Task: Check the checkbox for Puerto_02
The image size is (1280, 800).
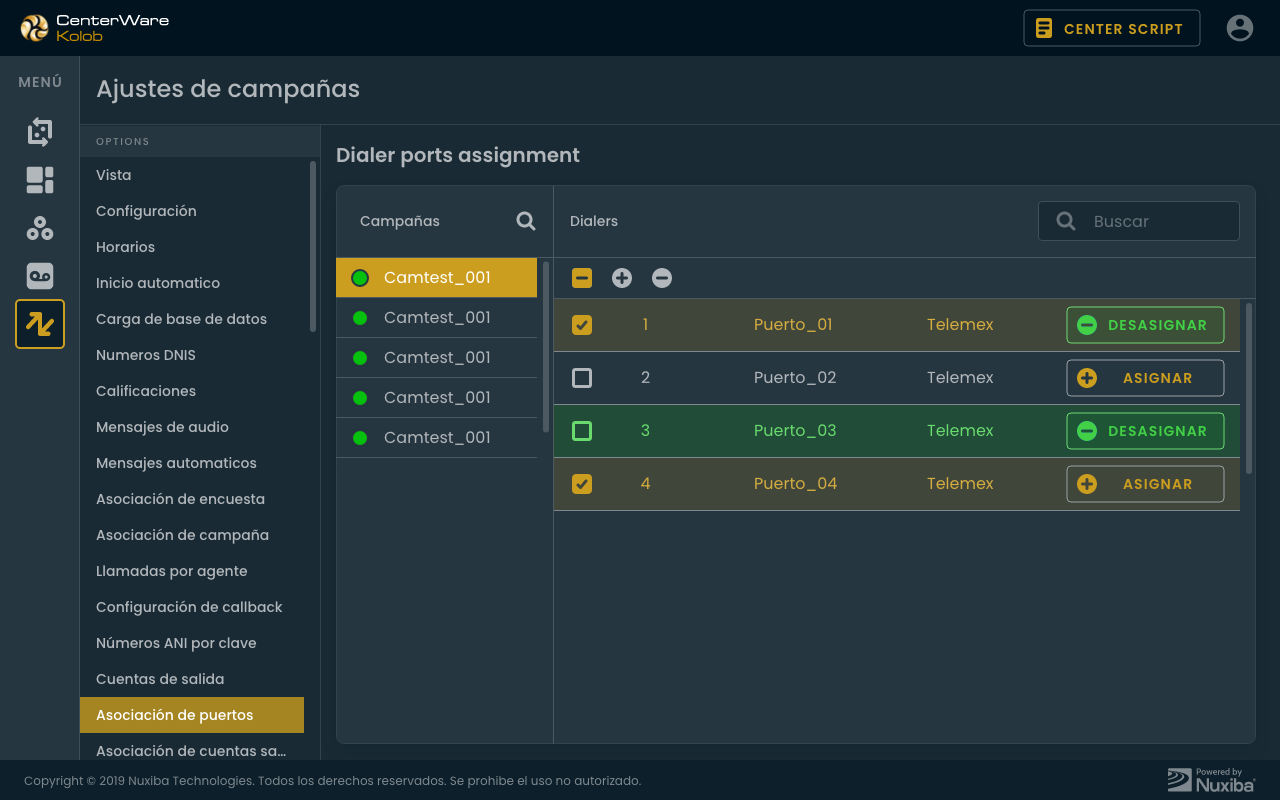Action: coord(582,378)
